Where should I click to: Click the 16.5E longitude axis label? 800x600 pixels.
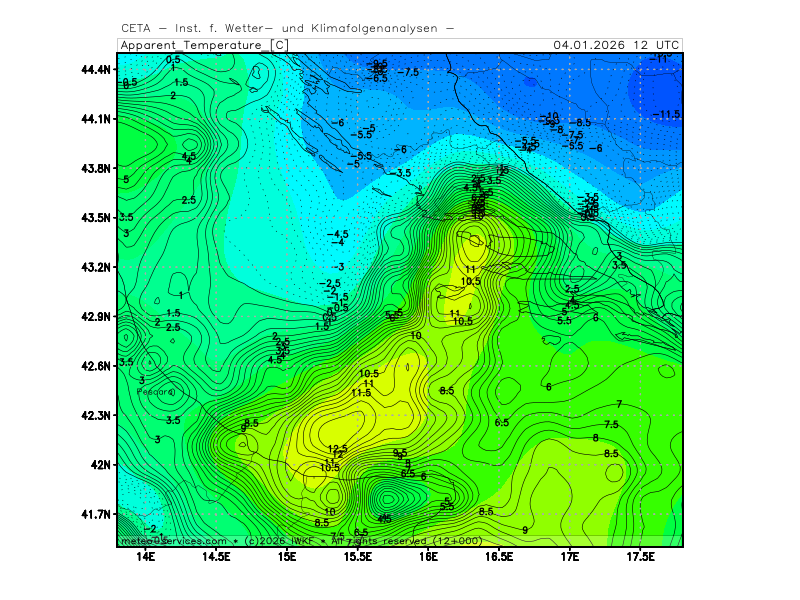(x=499, y=556)
